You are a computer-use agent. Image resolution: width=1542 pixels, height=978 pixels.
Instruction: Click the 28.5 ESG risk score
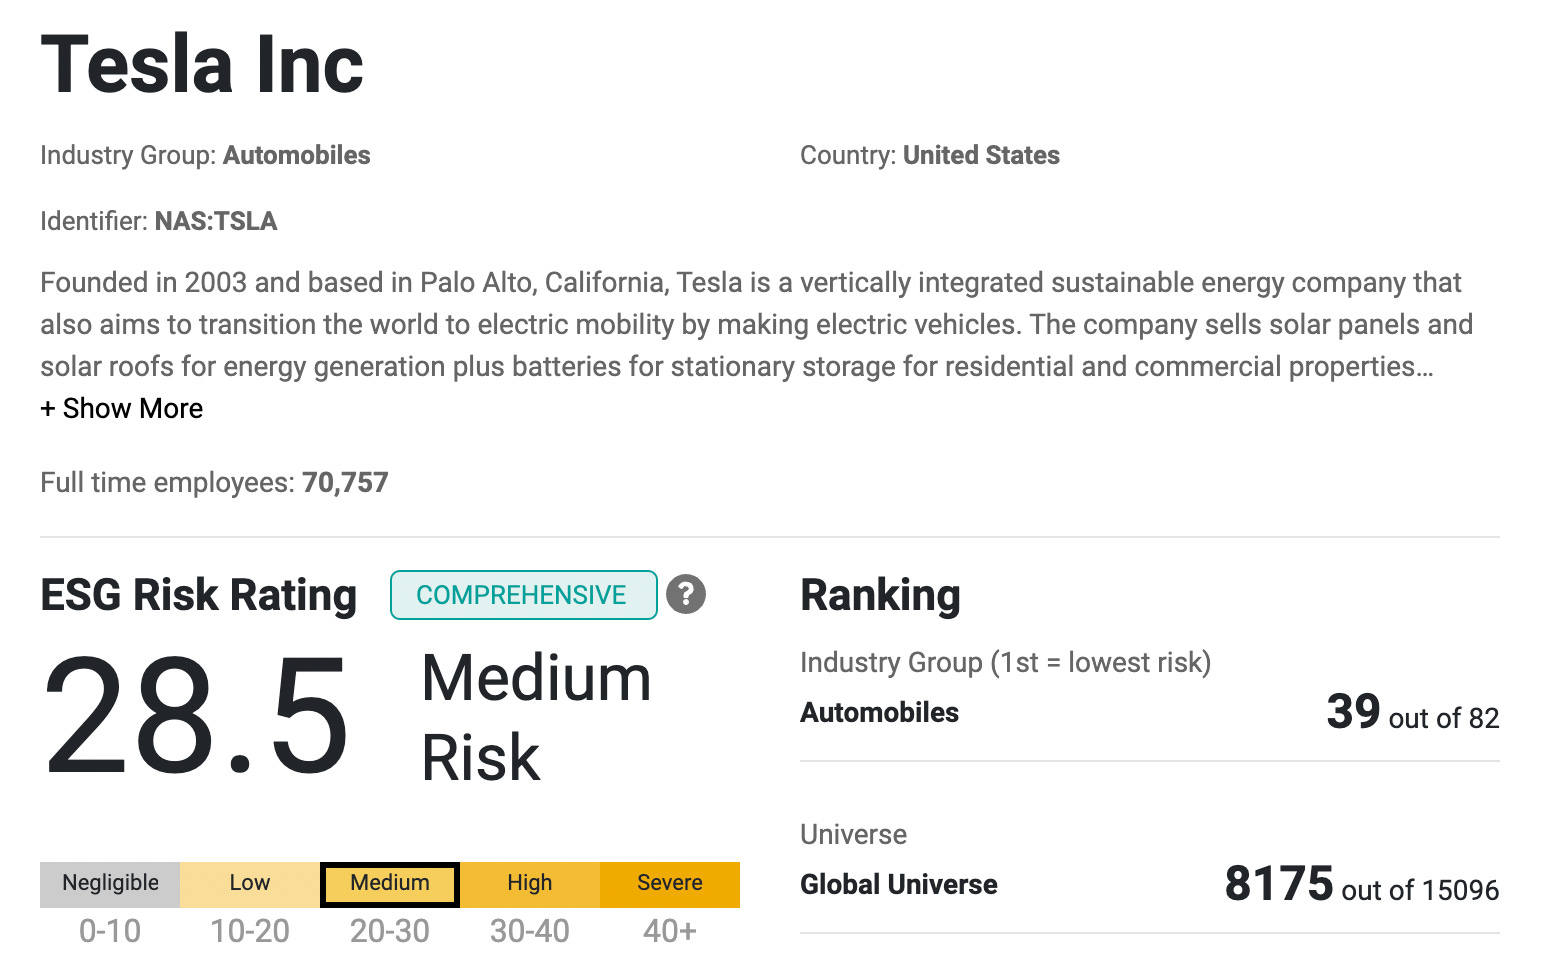(x=196, y=716)
